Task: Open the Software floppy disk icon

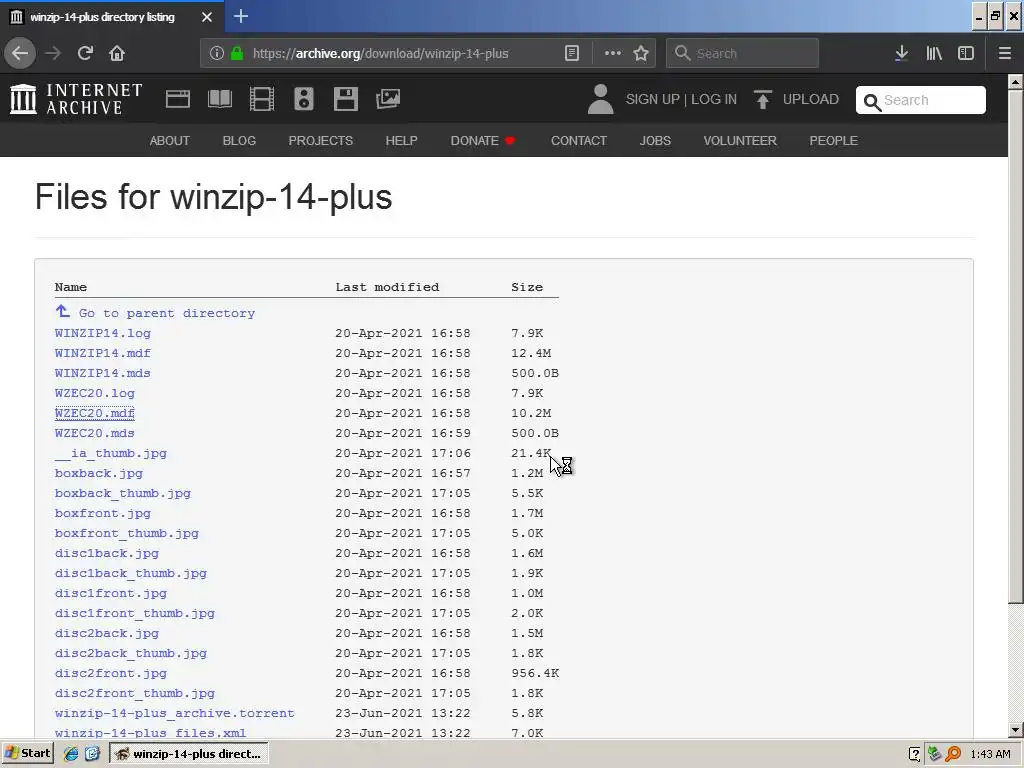Action: [345, 99]
